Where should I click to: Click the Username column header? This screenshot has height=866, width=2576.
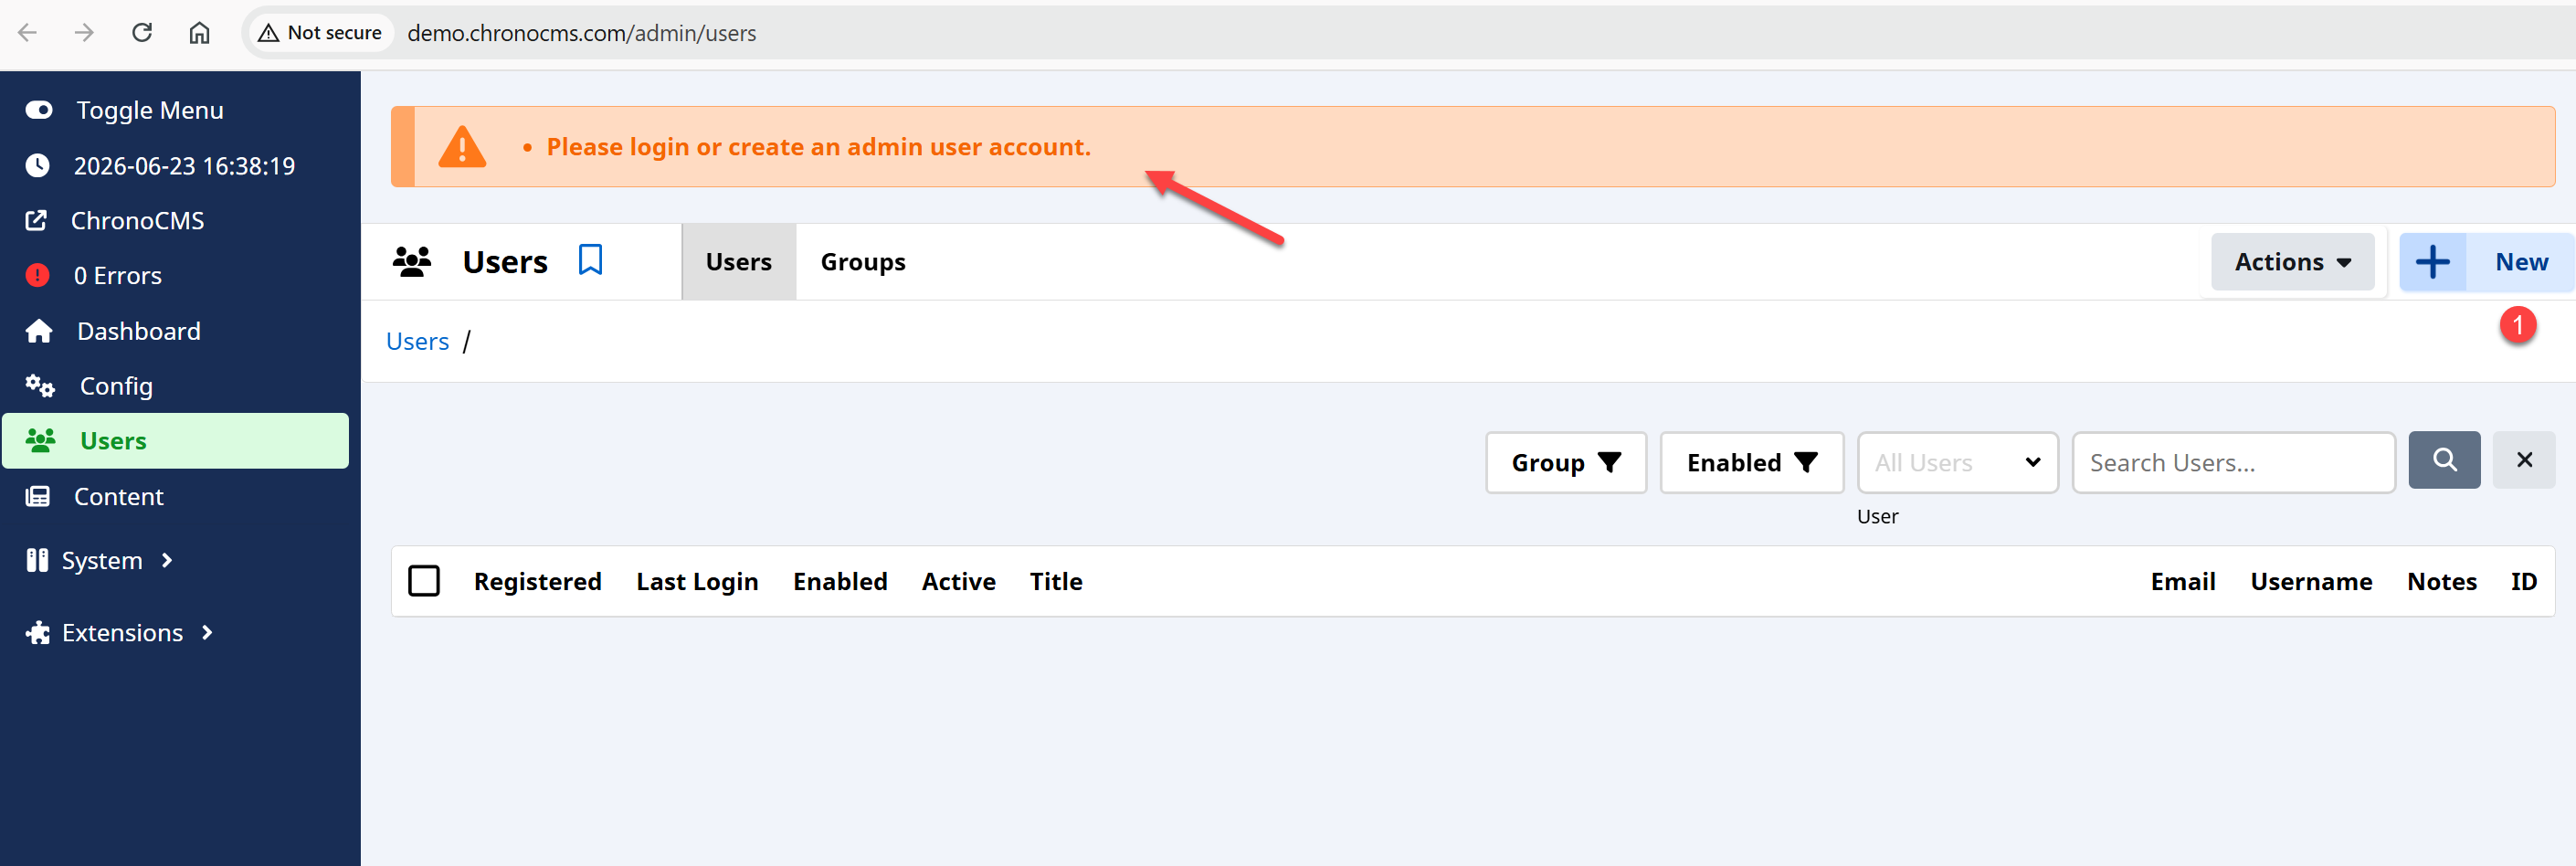(x=2311, y=581)
